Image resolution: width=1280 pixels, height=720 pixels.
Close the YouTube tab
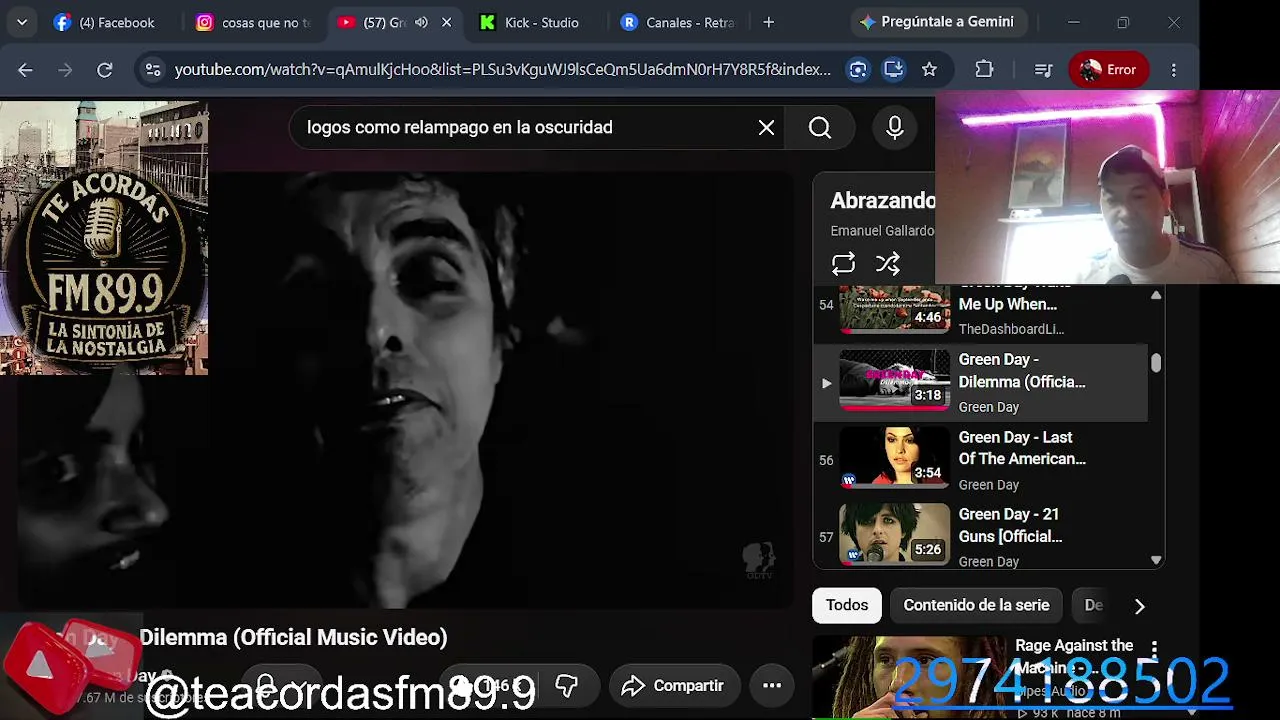coord(447,22)
